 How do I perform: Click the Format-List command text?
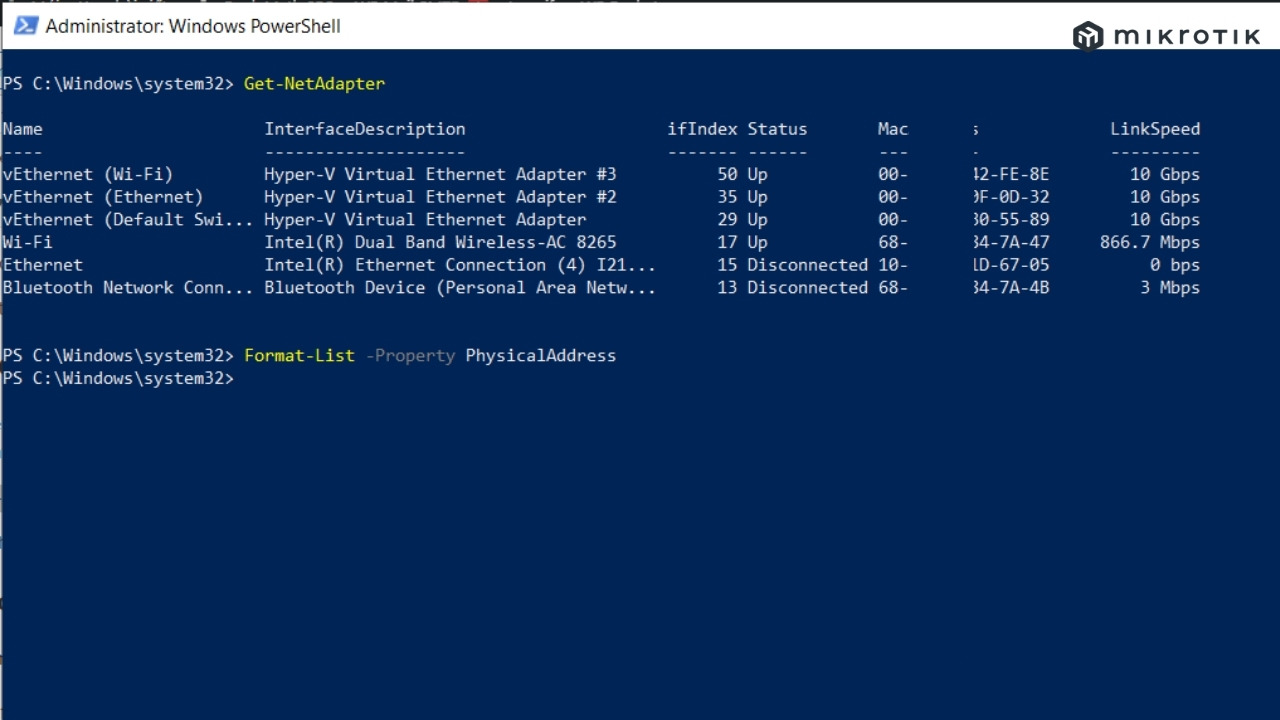299,356
